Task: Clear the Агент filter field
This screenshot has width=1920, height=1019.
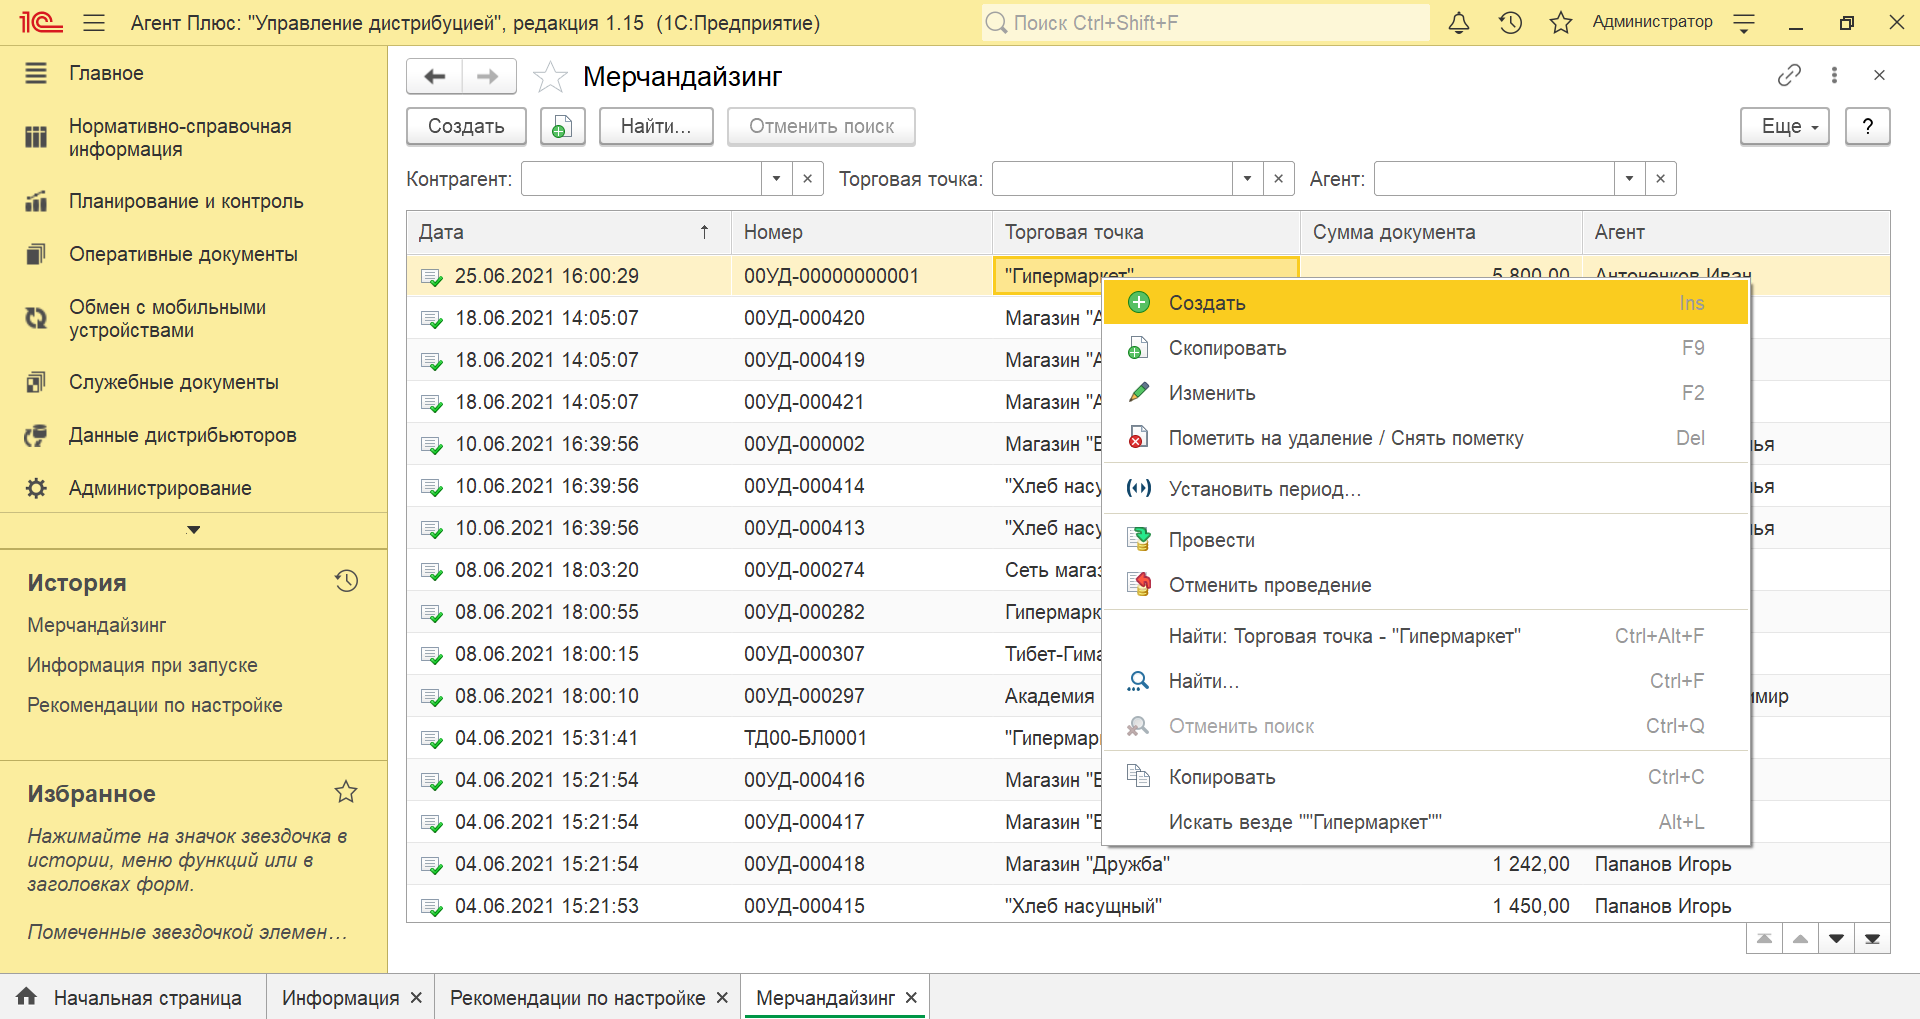Action: [1660, 179]
